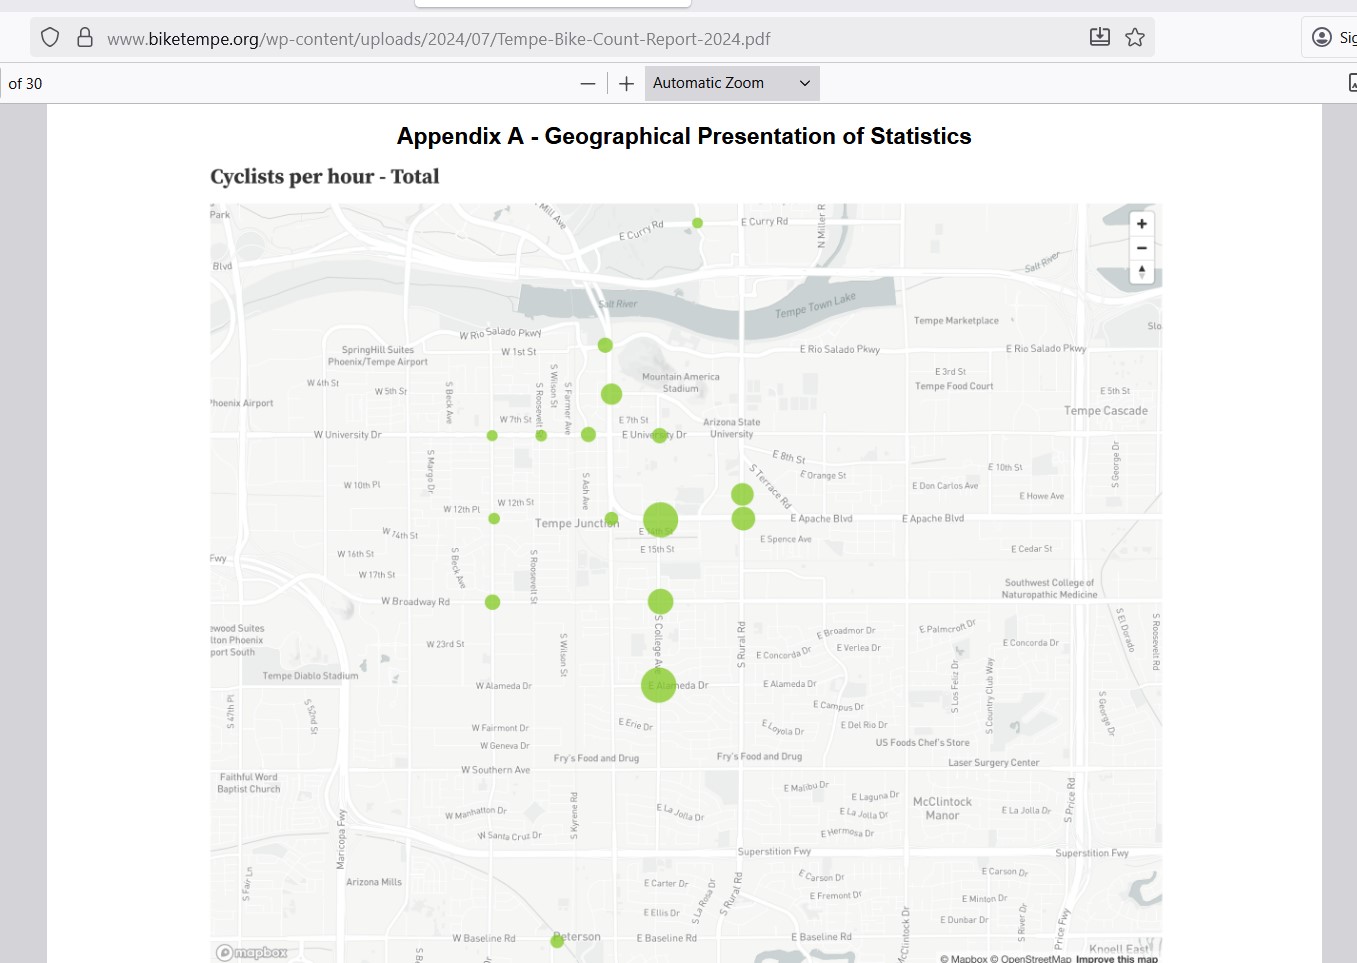Click the large green circle near Tempe Junction
The width and height of the screenshot is (1357, 963).
660,520
